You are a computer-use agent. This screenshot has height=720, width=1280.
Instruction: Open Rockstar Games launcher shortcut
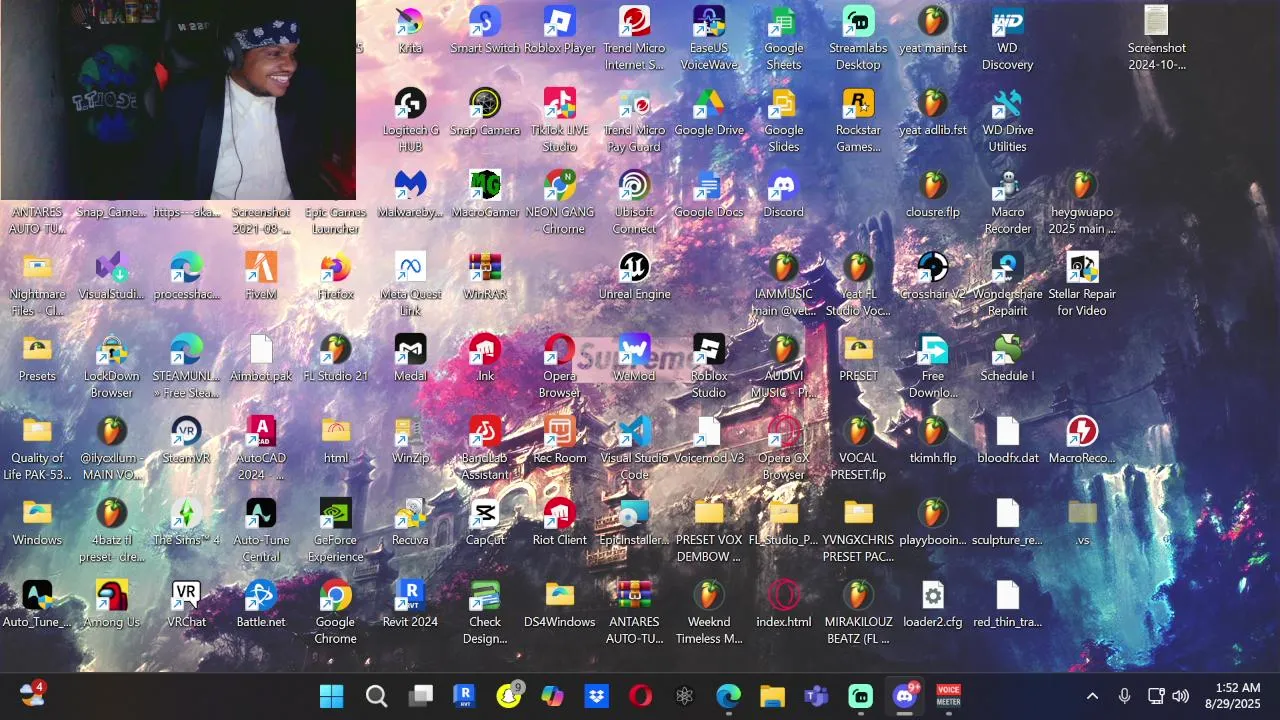click(858, 120)
